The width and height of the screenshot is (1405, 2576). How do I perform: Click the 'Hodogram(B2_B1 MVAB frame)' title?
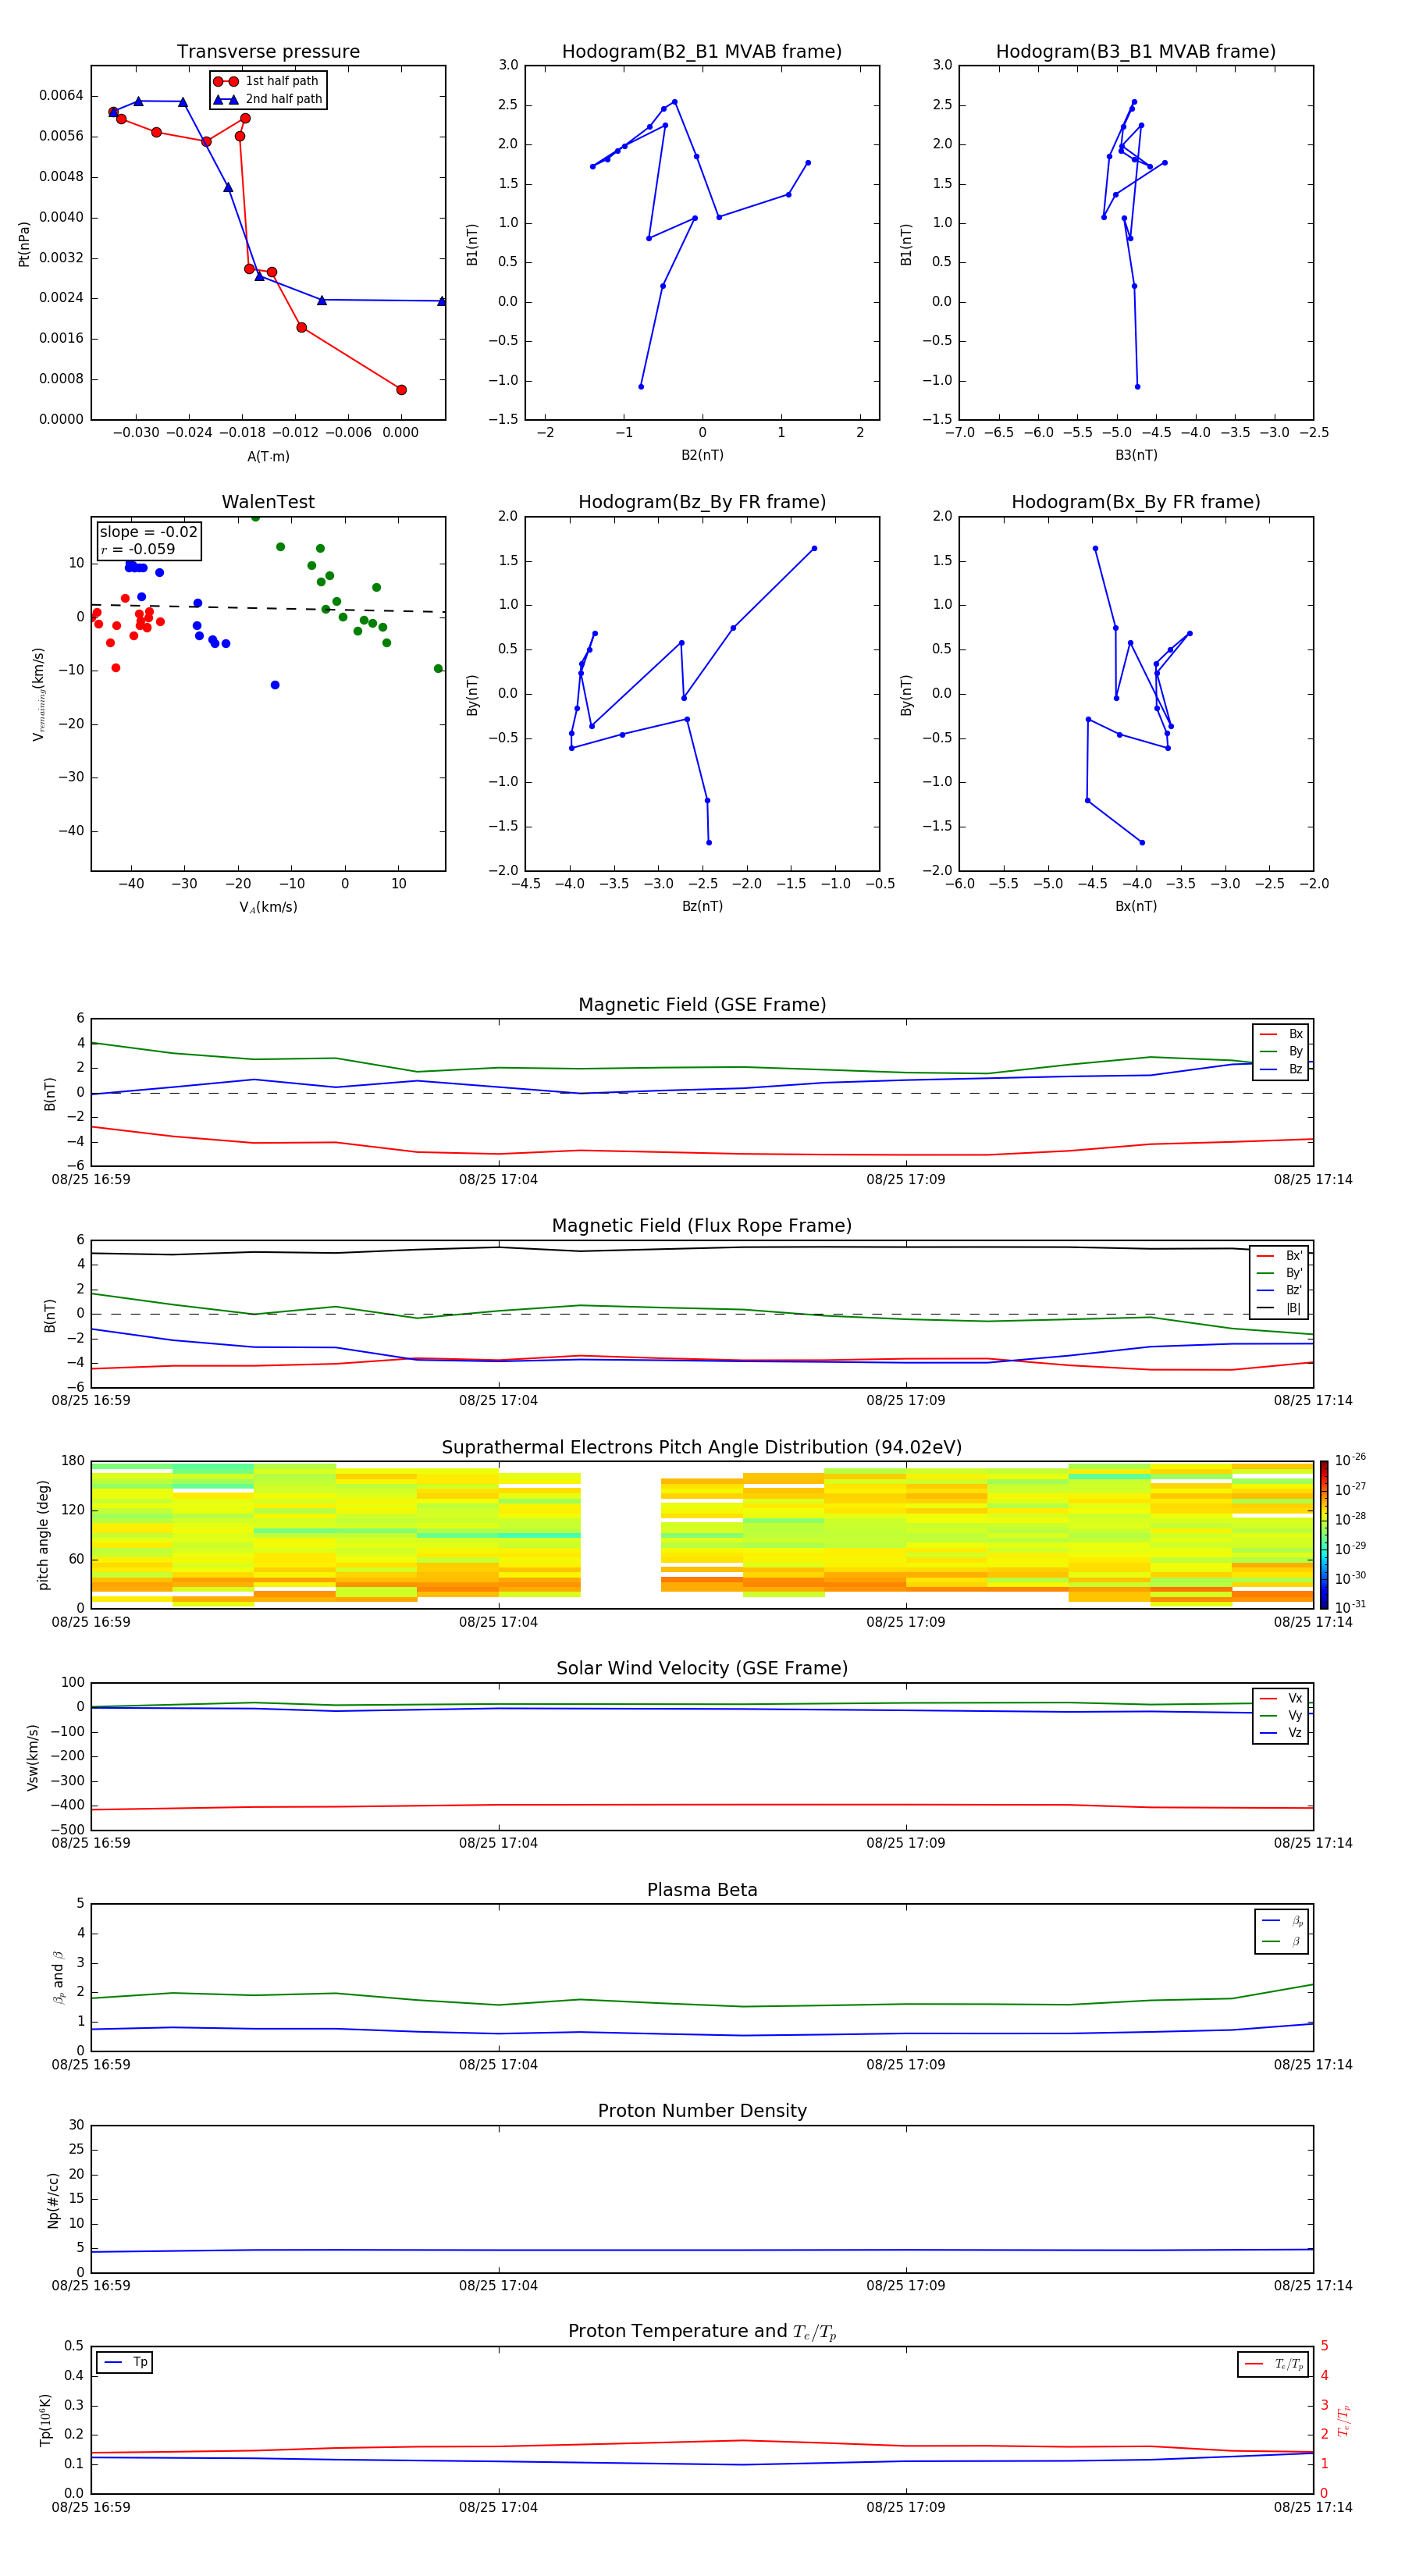coord(702,52)
